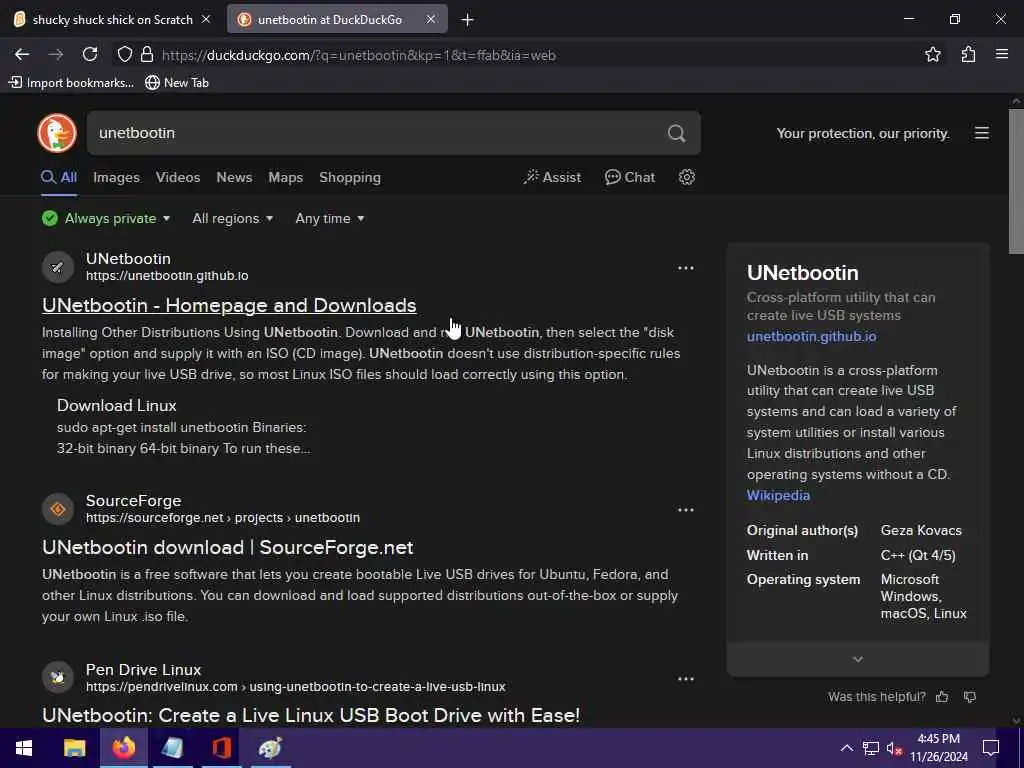Switch to Shopping results

click(x=349, y=177)
